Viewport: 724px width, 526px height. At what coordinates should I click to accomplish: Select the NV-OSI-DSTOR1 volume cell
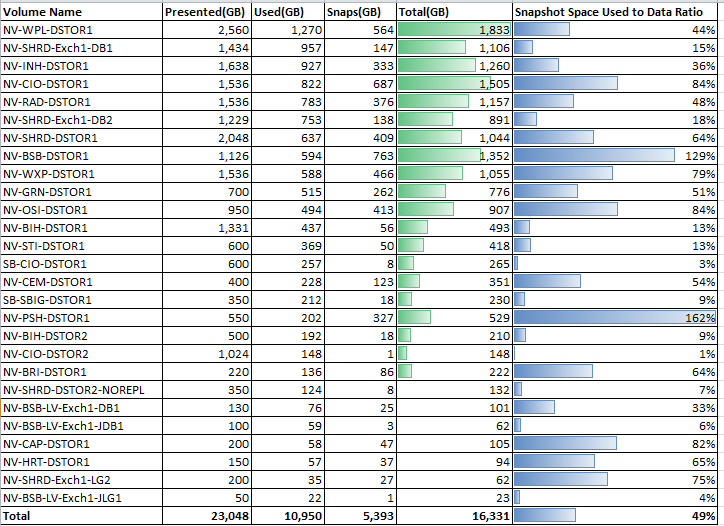click(82, 210)
